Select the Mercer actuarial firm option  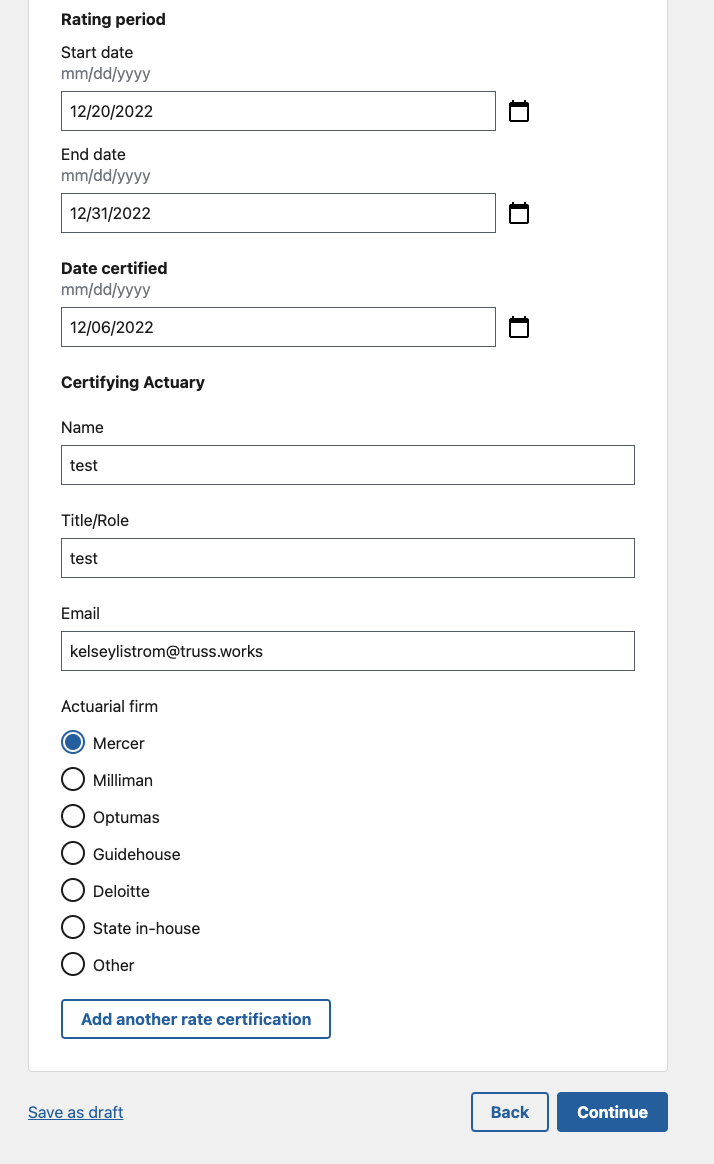click(73, 743)
